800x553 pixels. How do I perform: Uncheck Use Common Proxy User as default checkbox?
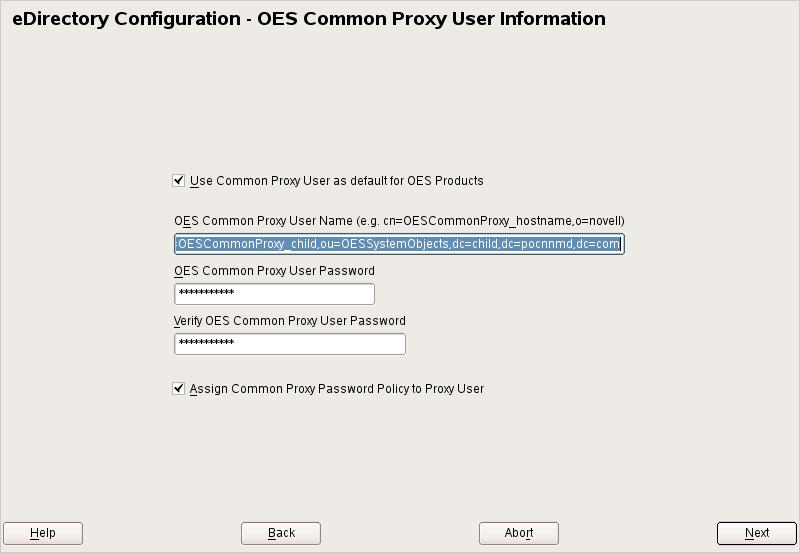[179, 181]
